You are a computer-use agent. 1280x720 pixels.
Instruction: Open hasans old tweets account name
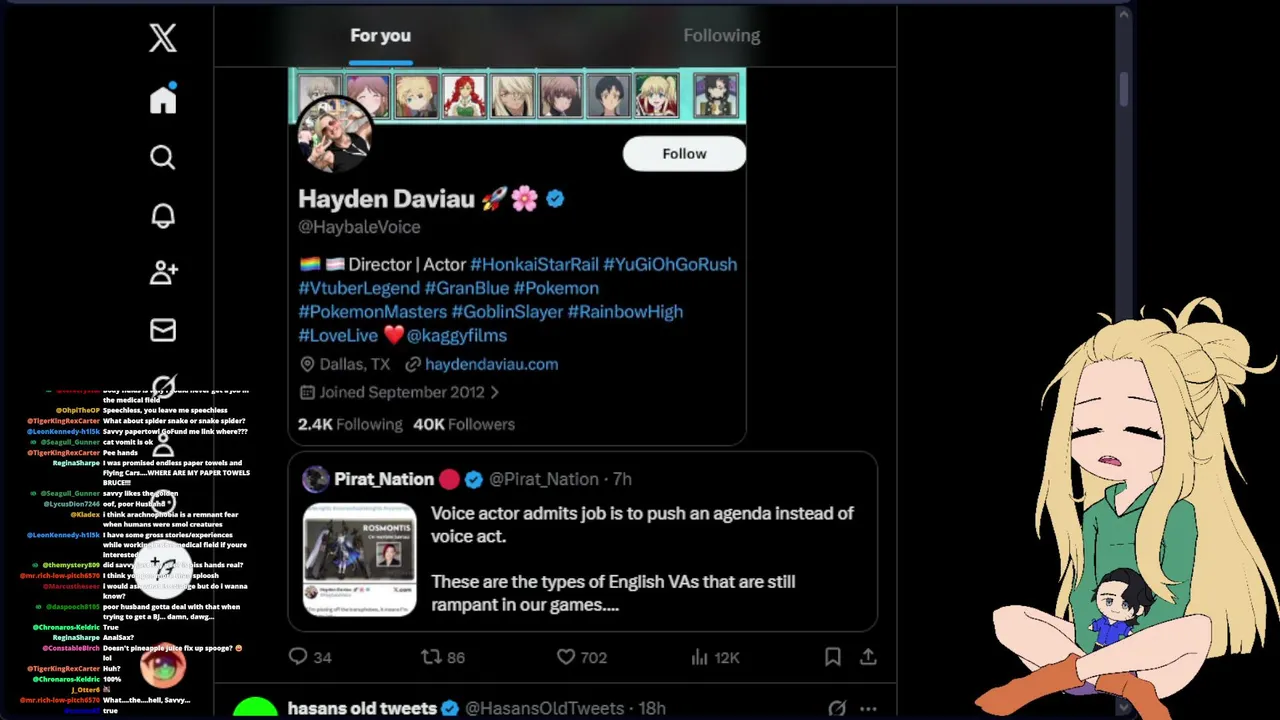coord(362,708)
